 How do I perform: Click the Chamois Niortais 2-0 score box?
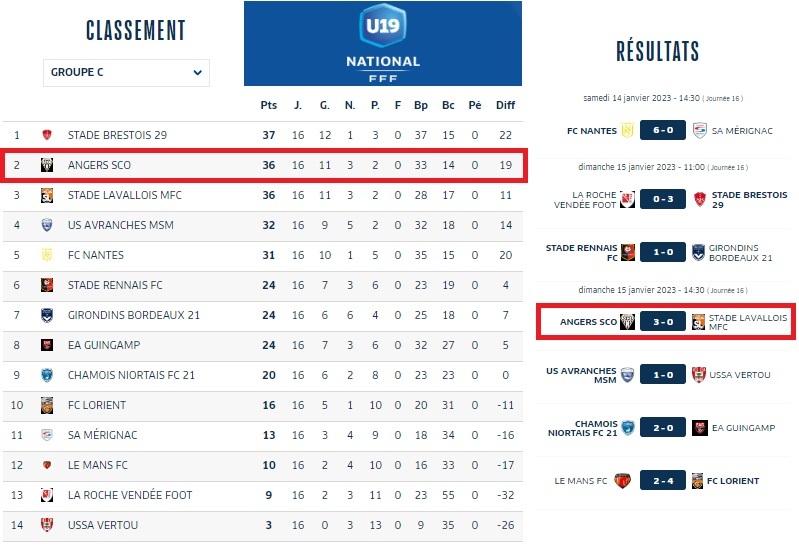point(663,428)
